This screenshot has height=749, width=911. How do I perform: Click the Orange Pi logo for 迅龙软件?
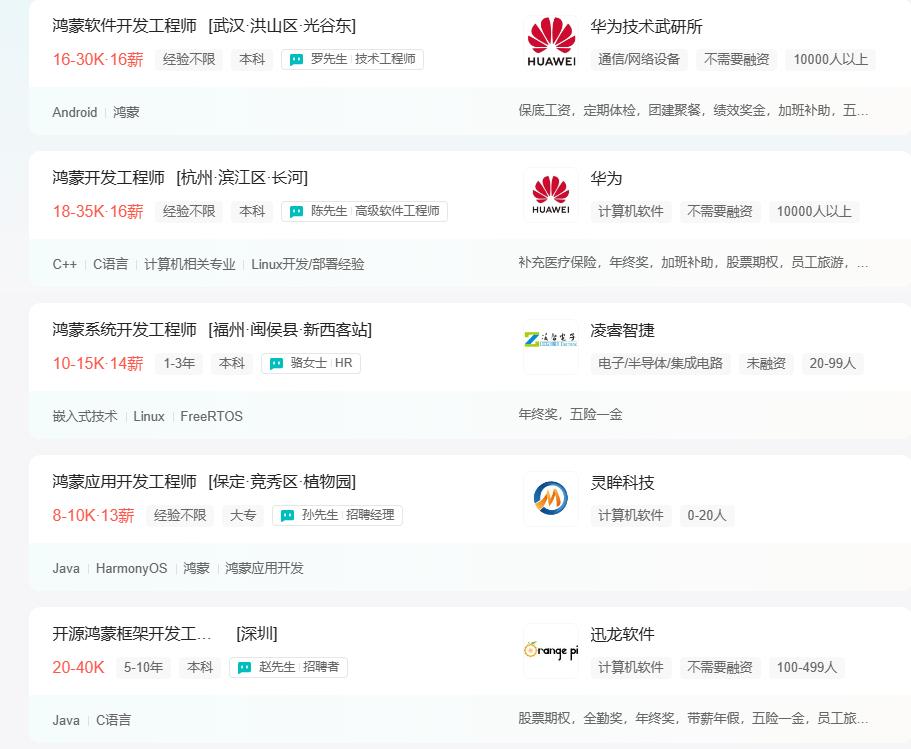coord(551,651)
